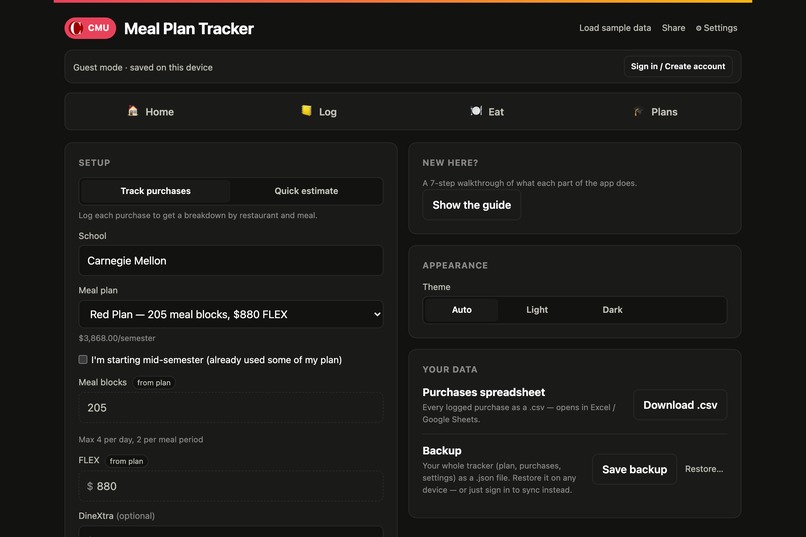Choose the Light theme option

point(537,310)
